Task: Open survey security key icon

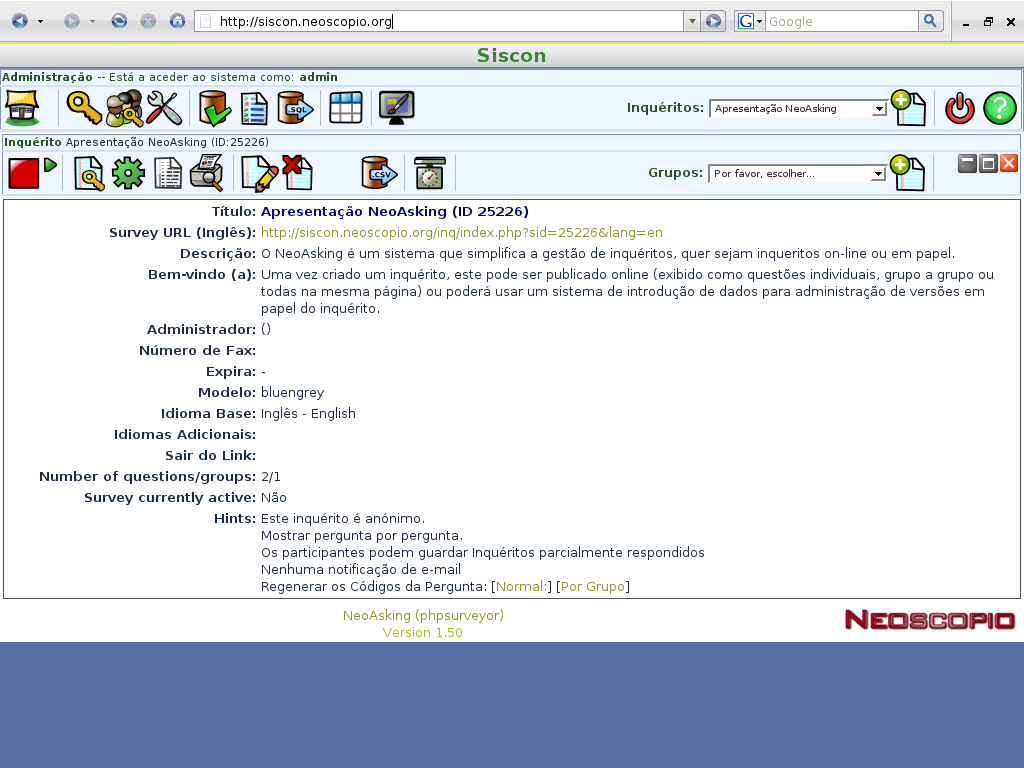Action: pyautogui.click(x=84, y=108)
